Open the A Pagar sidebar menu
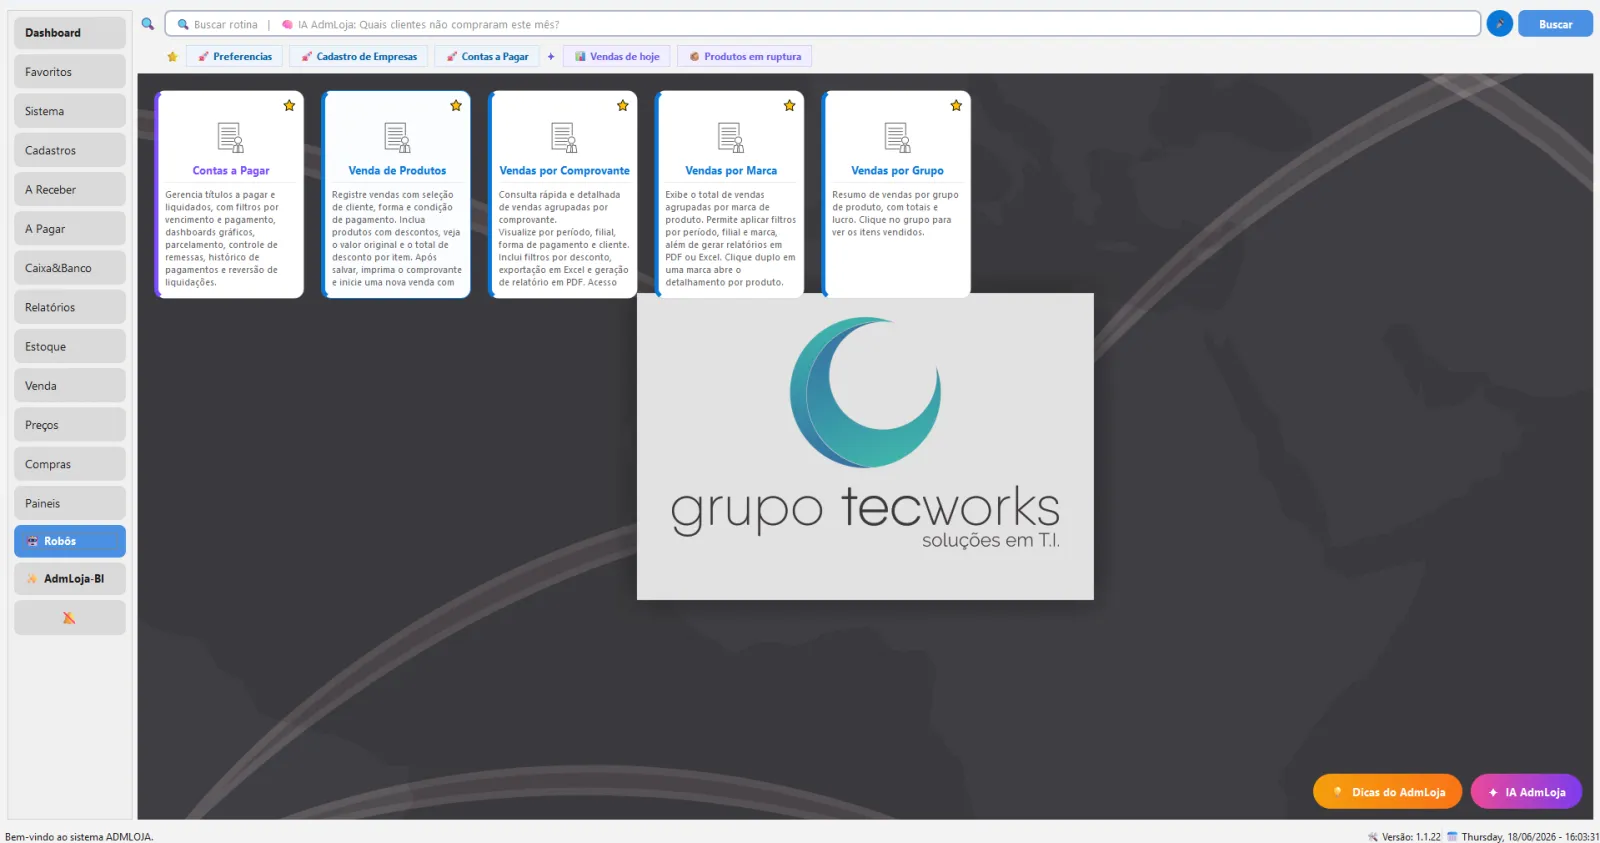Screen dimensions: 1600x843 [x=70, y=229]
